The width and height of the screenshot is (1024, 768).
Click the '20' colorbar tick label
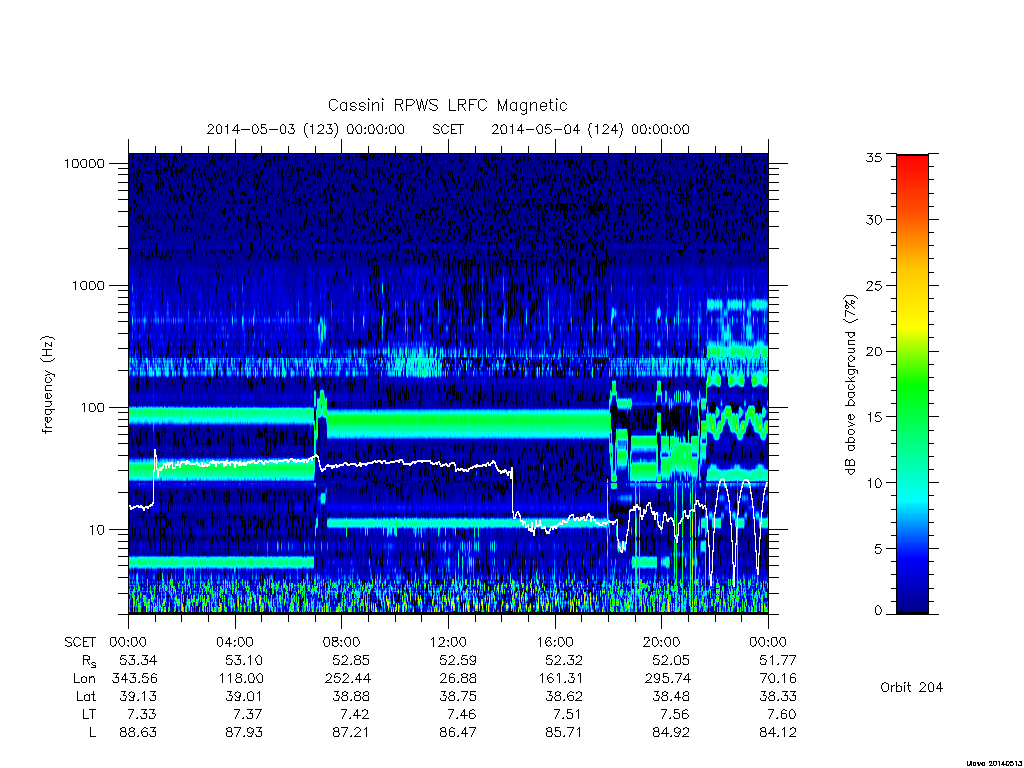873,351
